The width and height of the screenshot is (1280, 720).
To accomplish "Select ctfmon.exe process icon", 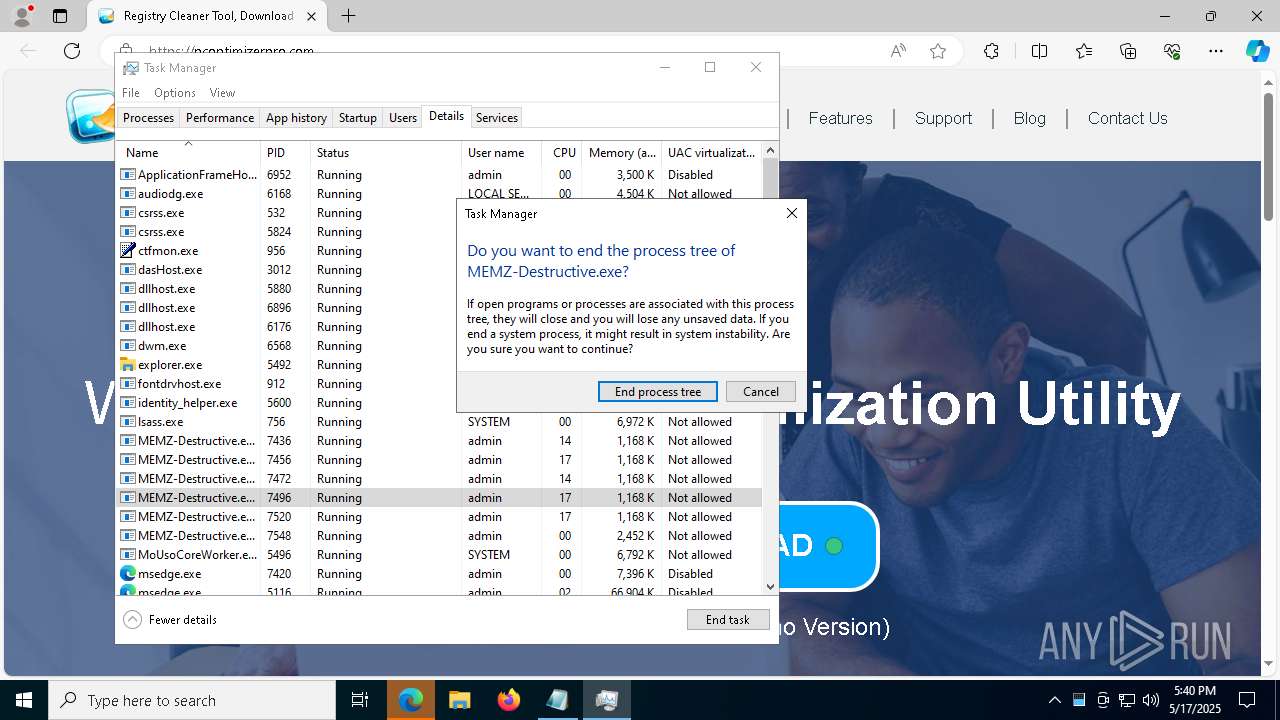I will [x=128, y=251].
